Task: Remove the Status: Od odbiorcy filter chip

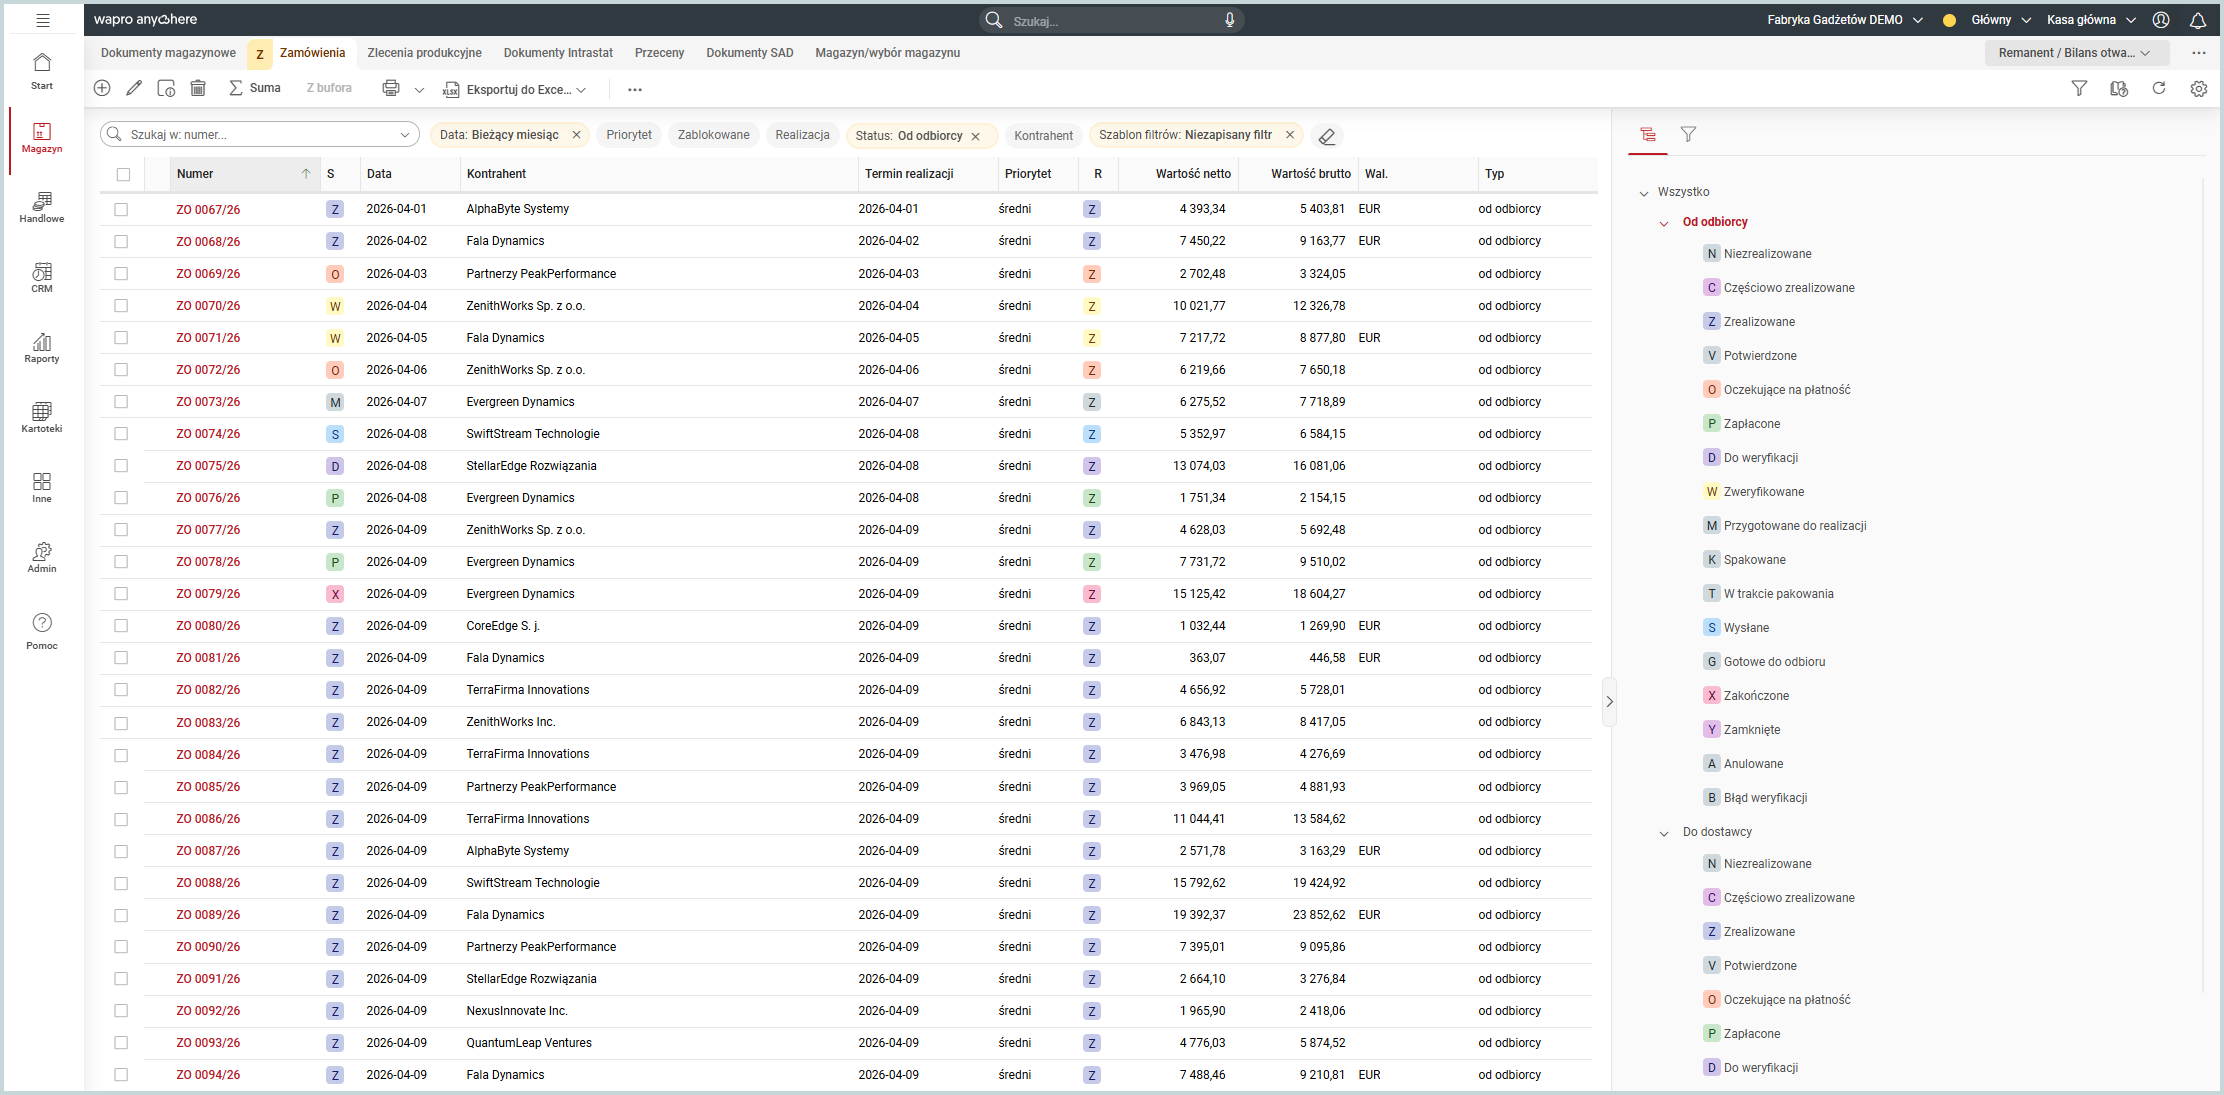Action: (x=976, y=135)
